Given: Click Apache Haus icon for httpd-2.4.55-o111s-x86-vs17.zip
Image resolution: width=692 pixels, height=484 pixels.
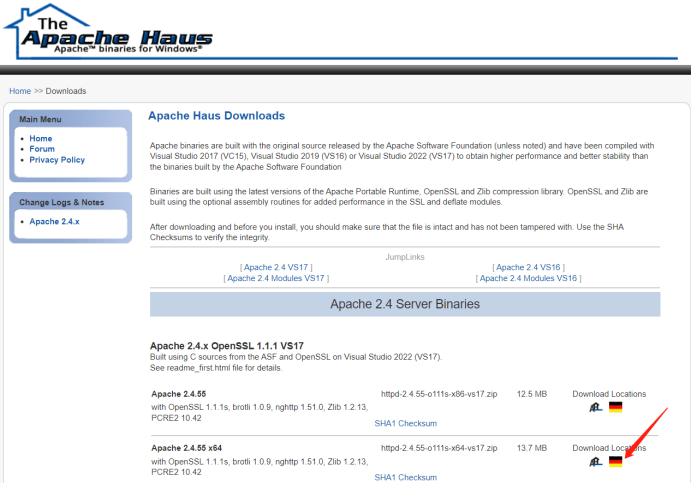Looking at the screenshot, I should [595, 407].
